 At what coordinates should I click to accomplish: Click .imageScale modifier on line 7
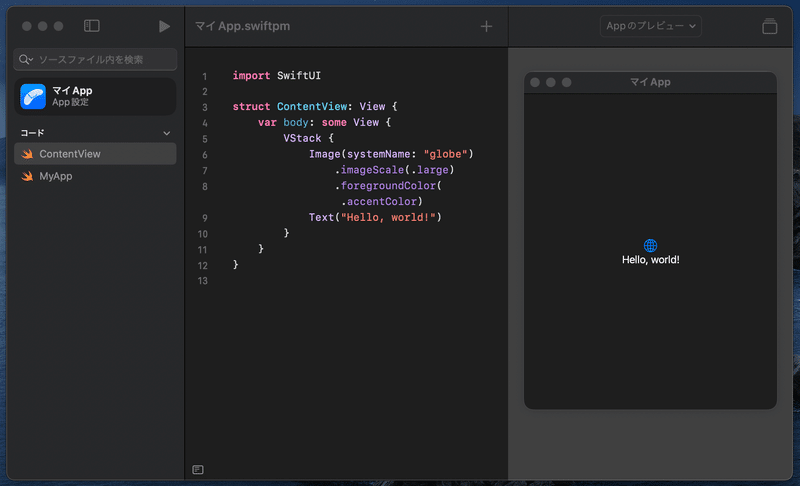369,170
